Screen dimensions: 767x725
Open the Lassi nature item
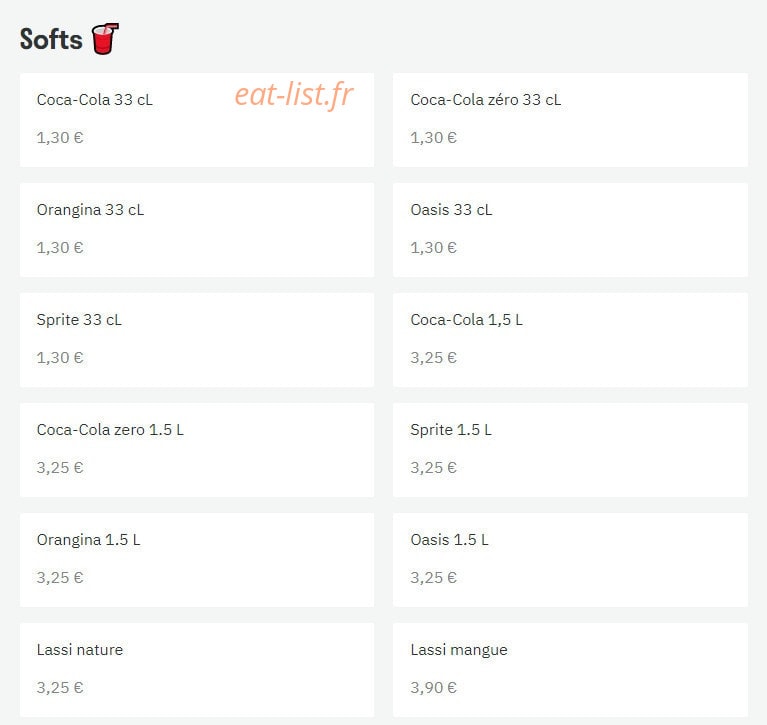(197, 670)
